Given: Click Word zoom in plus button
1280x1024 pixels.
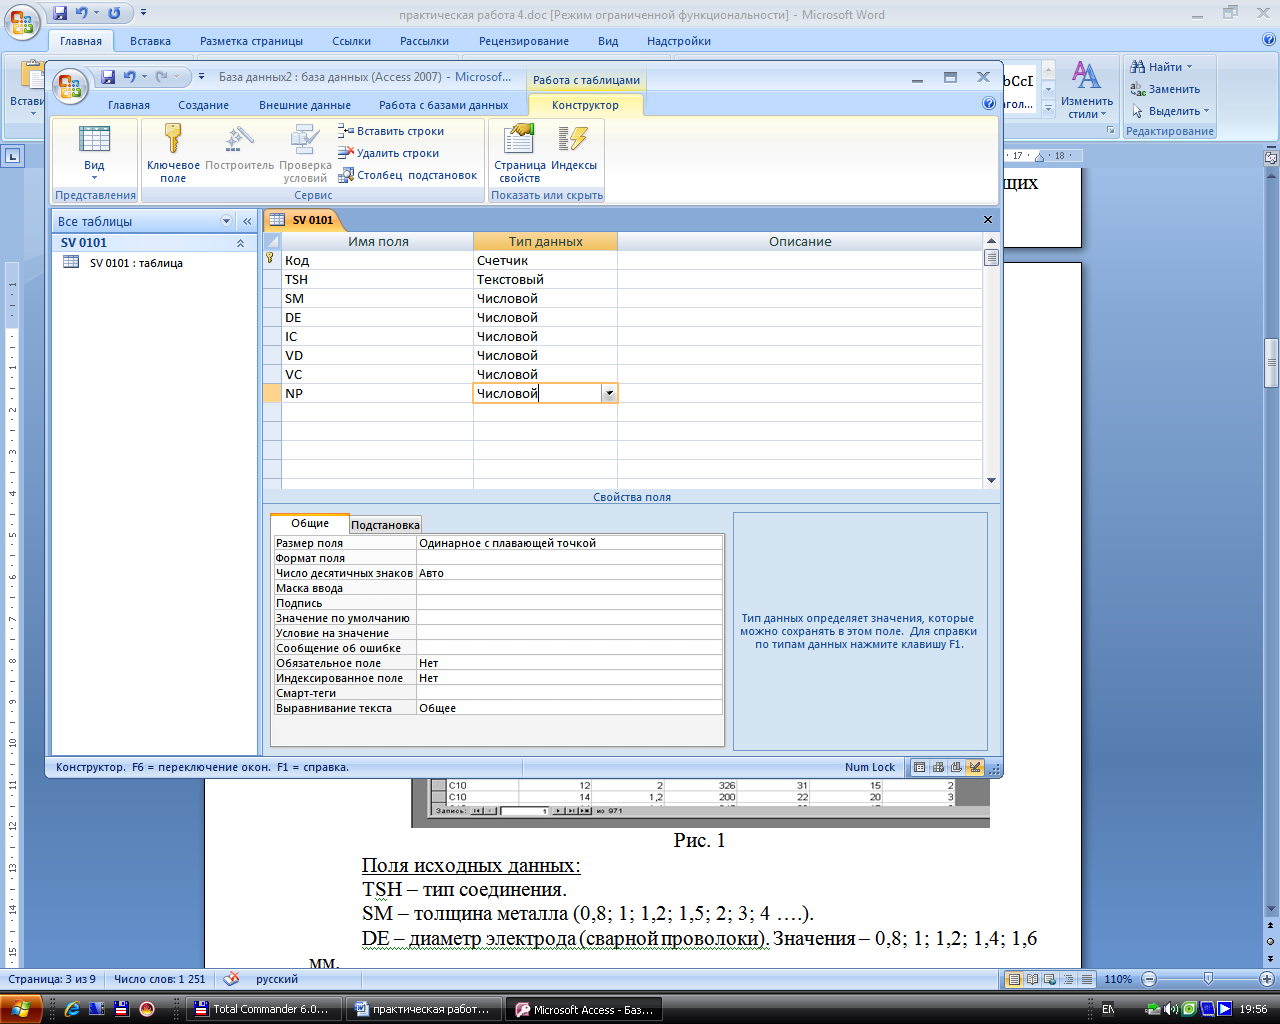Looking at the screenshot, I should click(1267, 979).
